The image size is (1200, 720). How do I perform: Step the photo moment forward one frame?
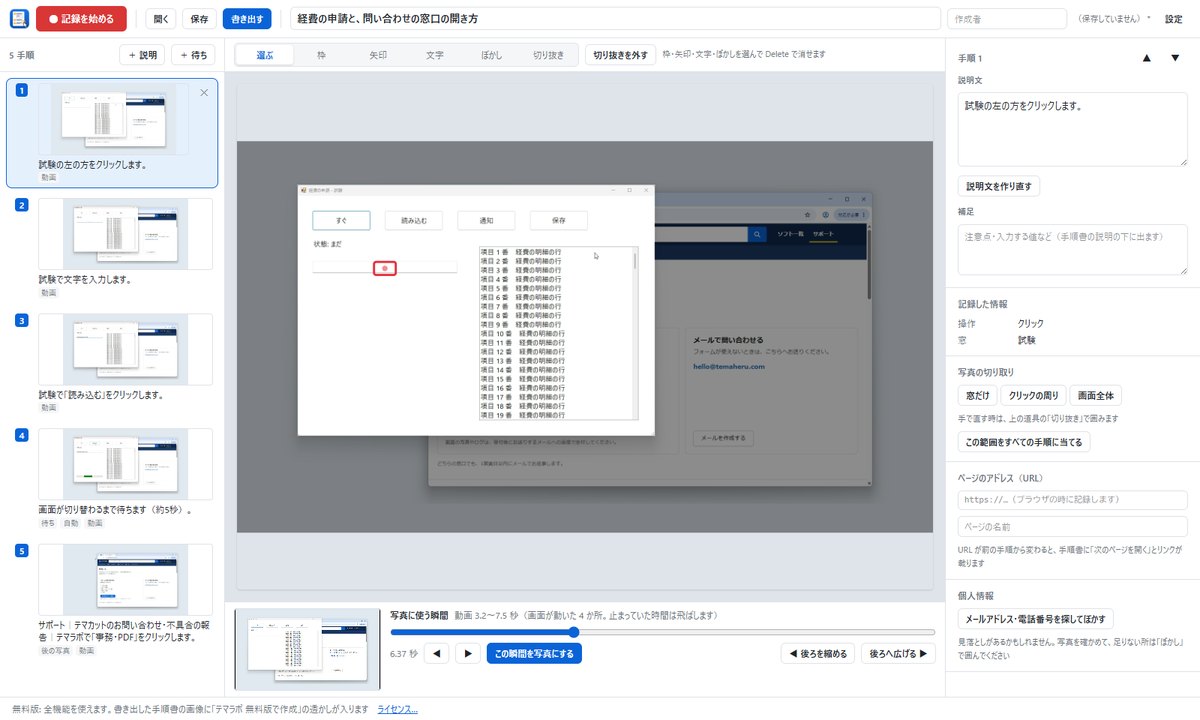pos(467,654)
